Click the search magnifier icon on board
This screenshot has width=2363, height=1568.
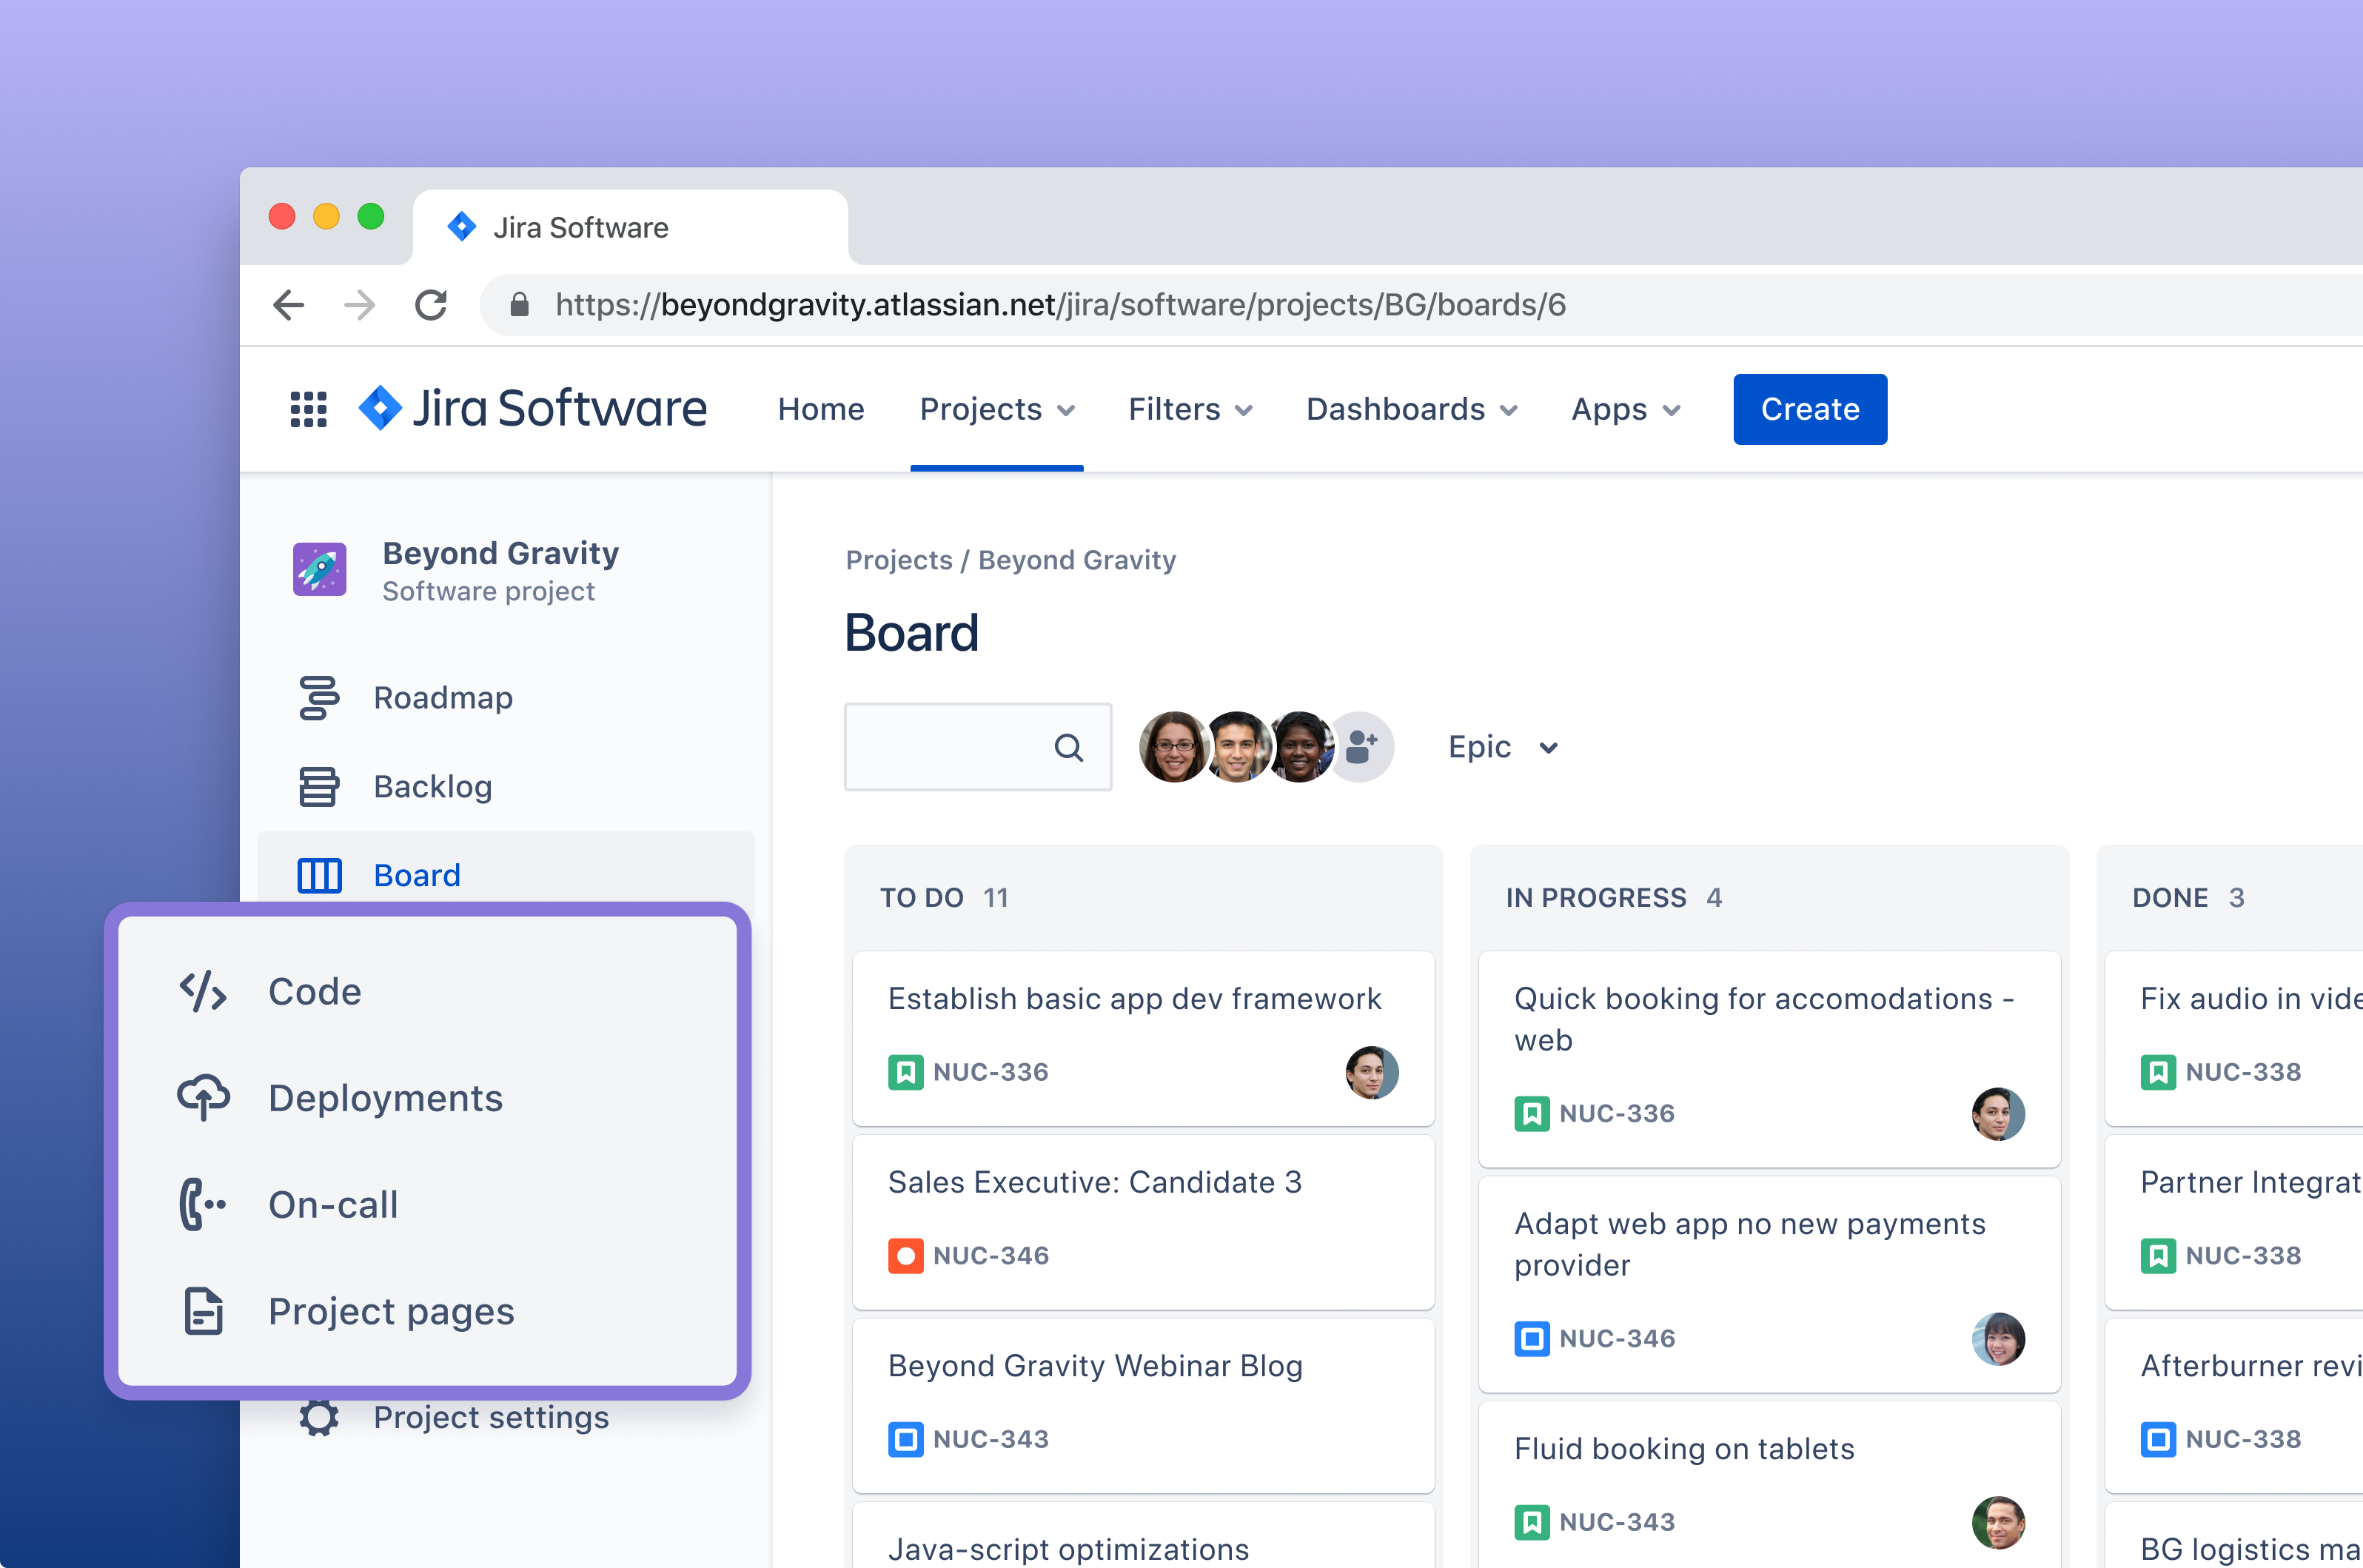tap(1068, 747)
